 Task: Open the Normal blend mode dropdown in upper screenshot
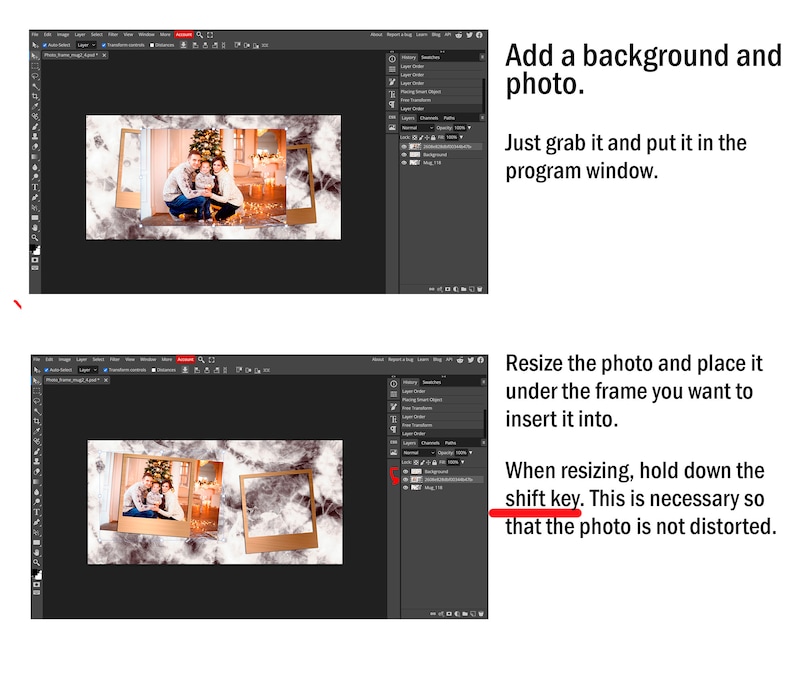pos(417,128)
